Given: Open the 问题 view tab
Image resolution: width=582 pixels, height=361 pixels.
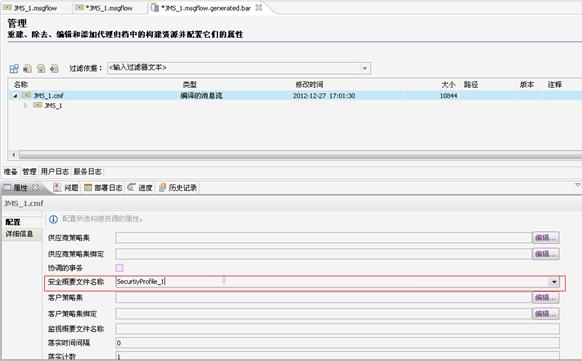Looking at the screenshot, I should coord(66,188).
